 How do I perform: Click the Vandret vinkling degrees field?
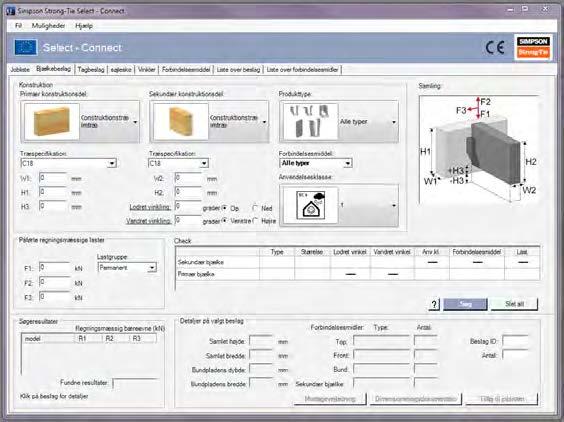point(188,220)
